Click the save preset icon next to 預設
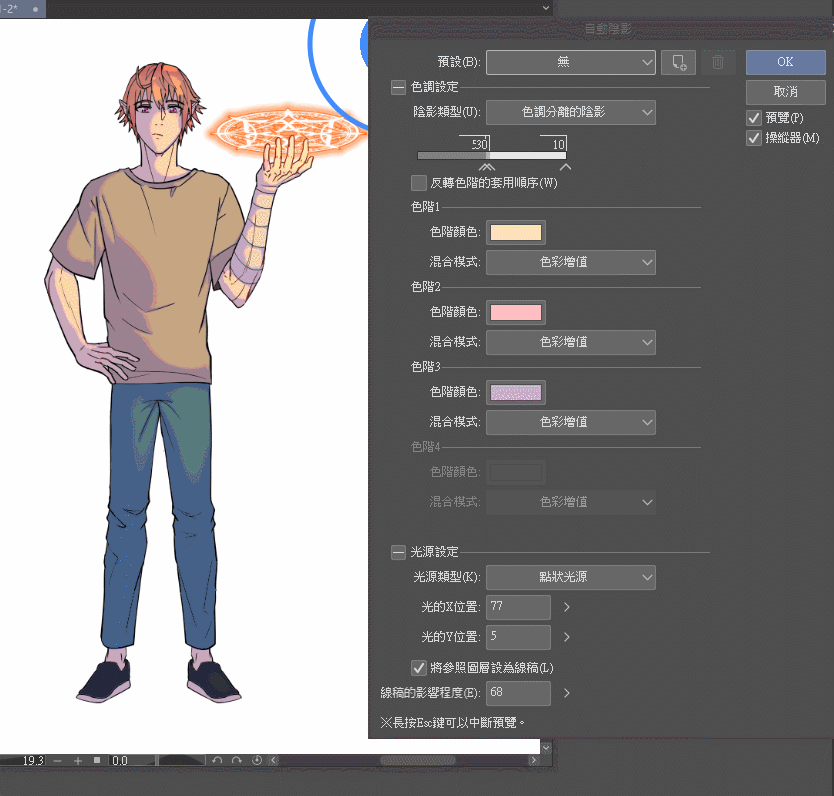 678,63
